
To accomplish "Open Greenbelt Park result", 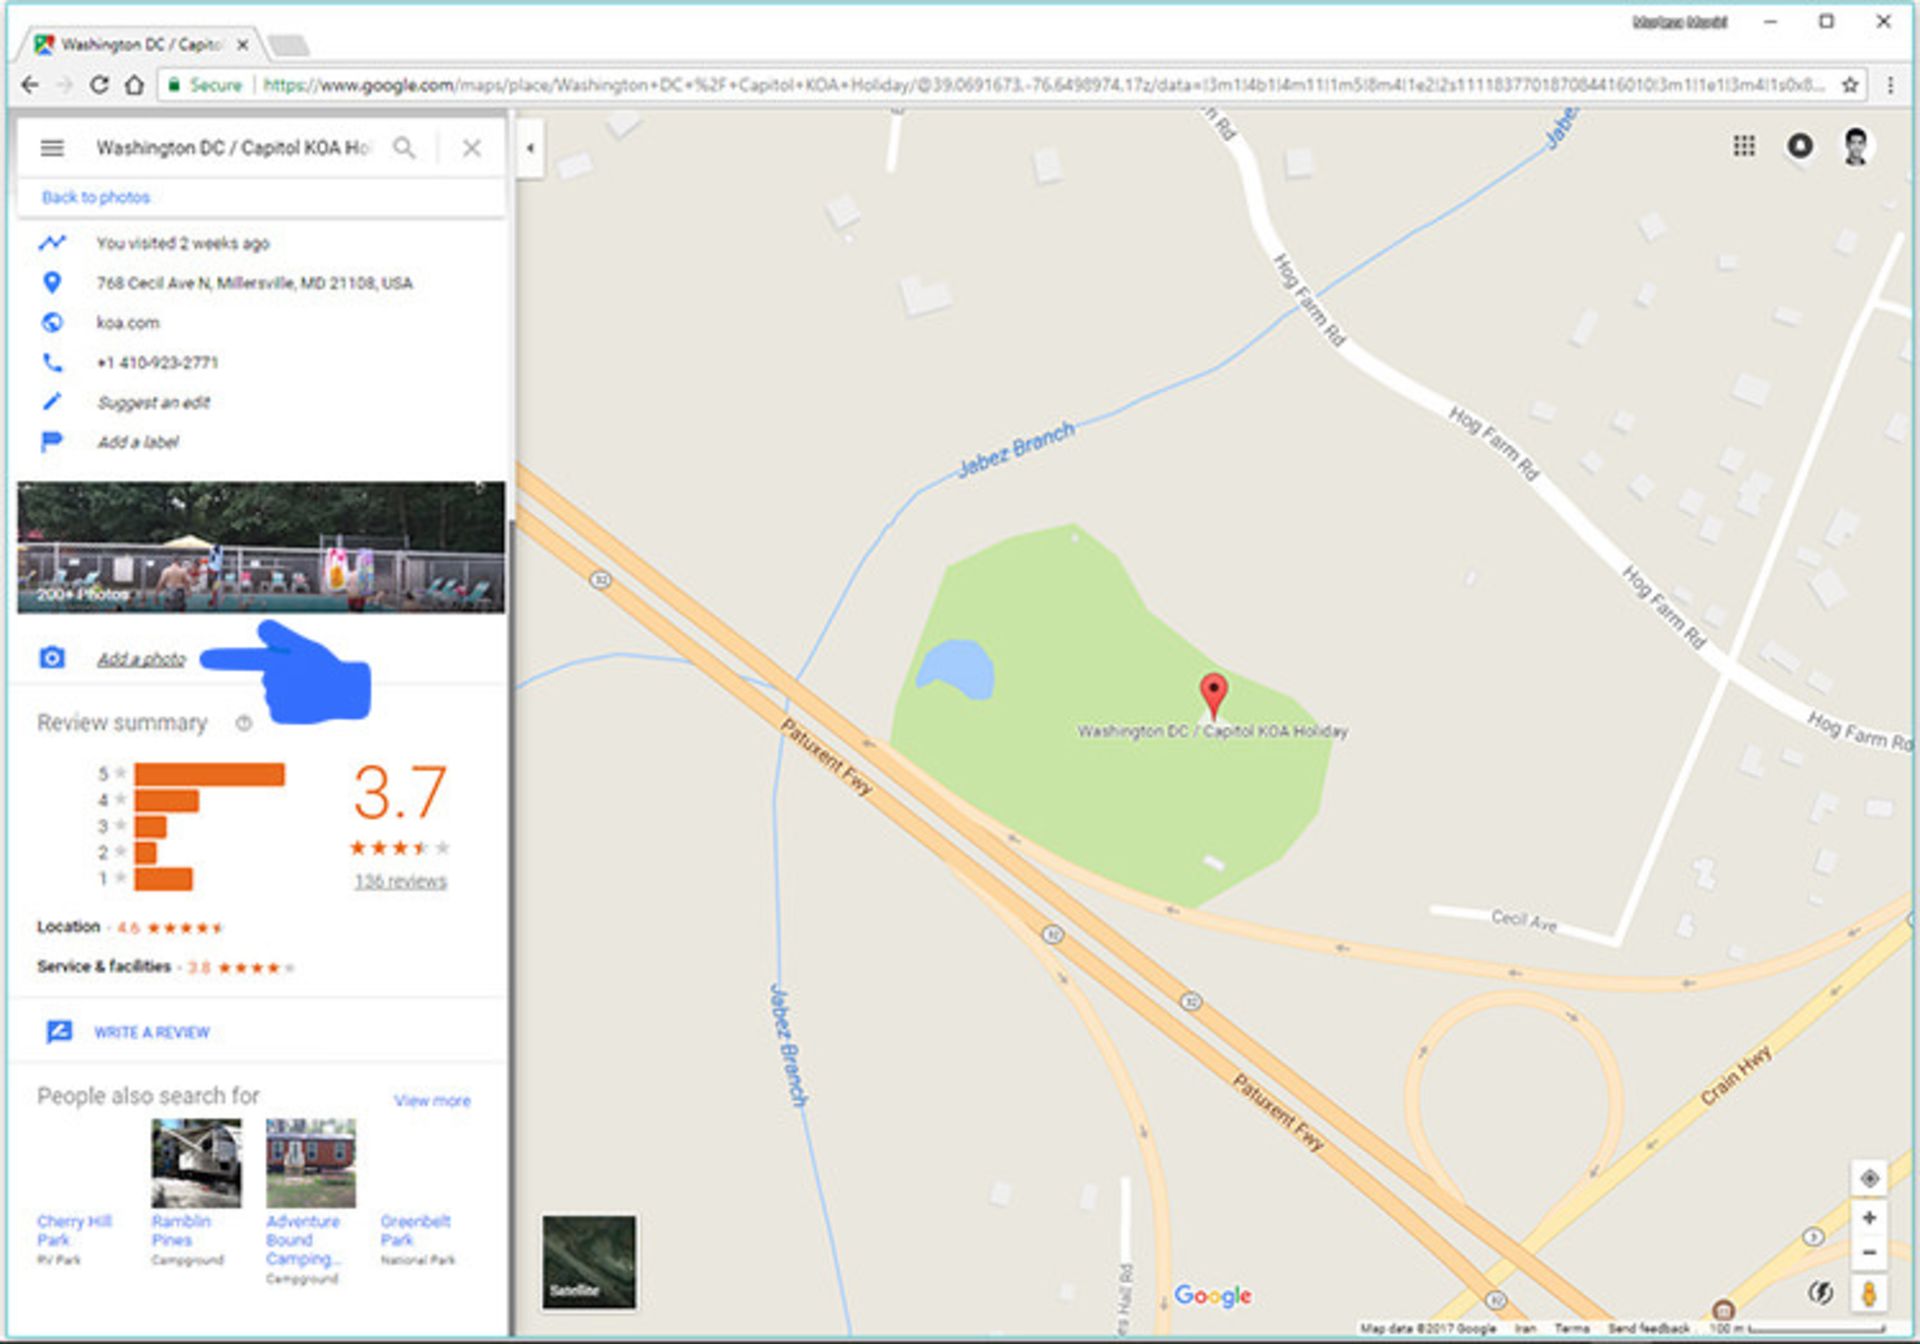I will pos(416,1230).
